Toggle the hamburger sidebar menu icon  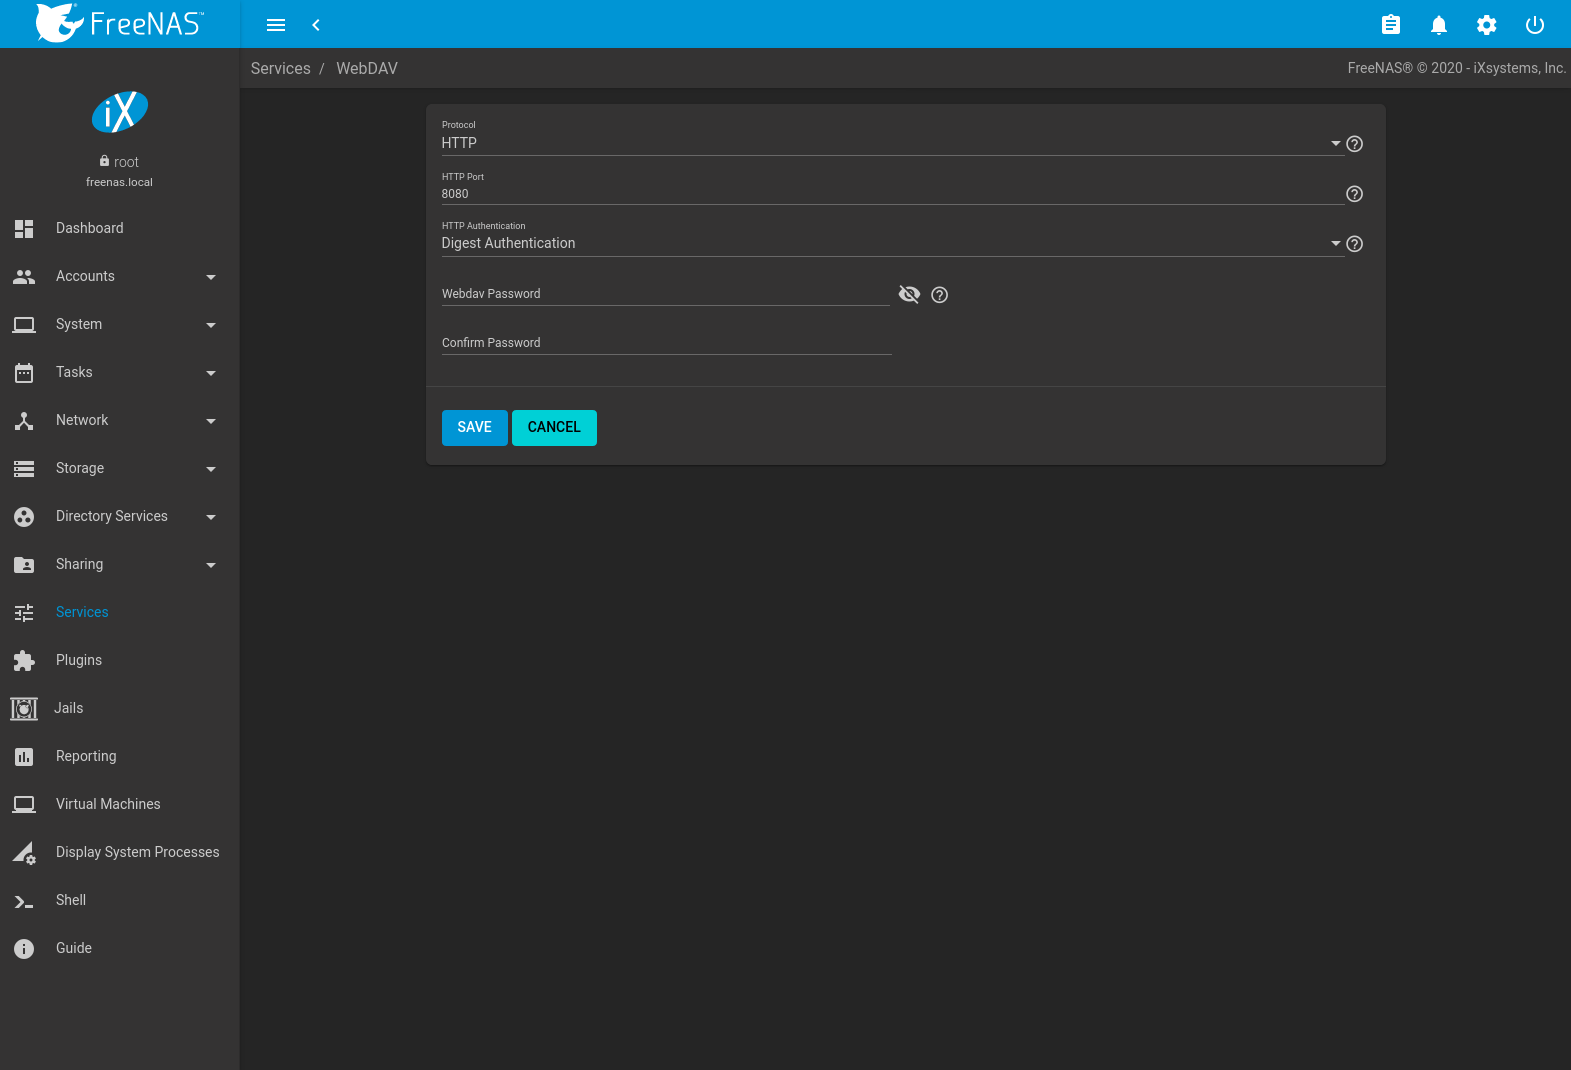tap(276, 25)
